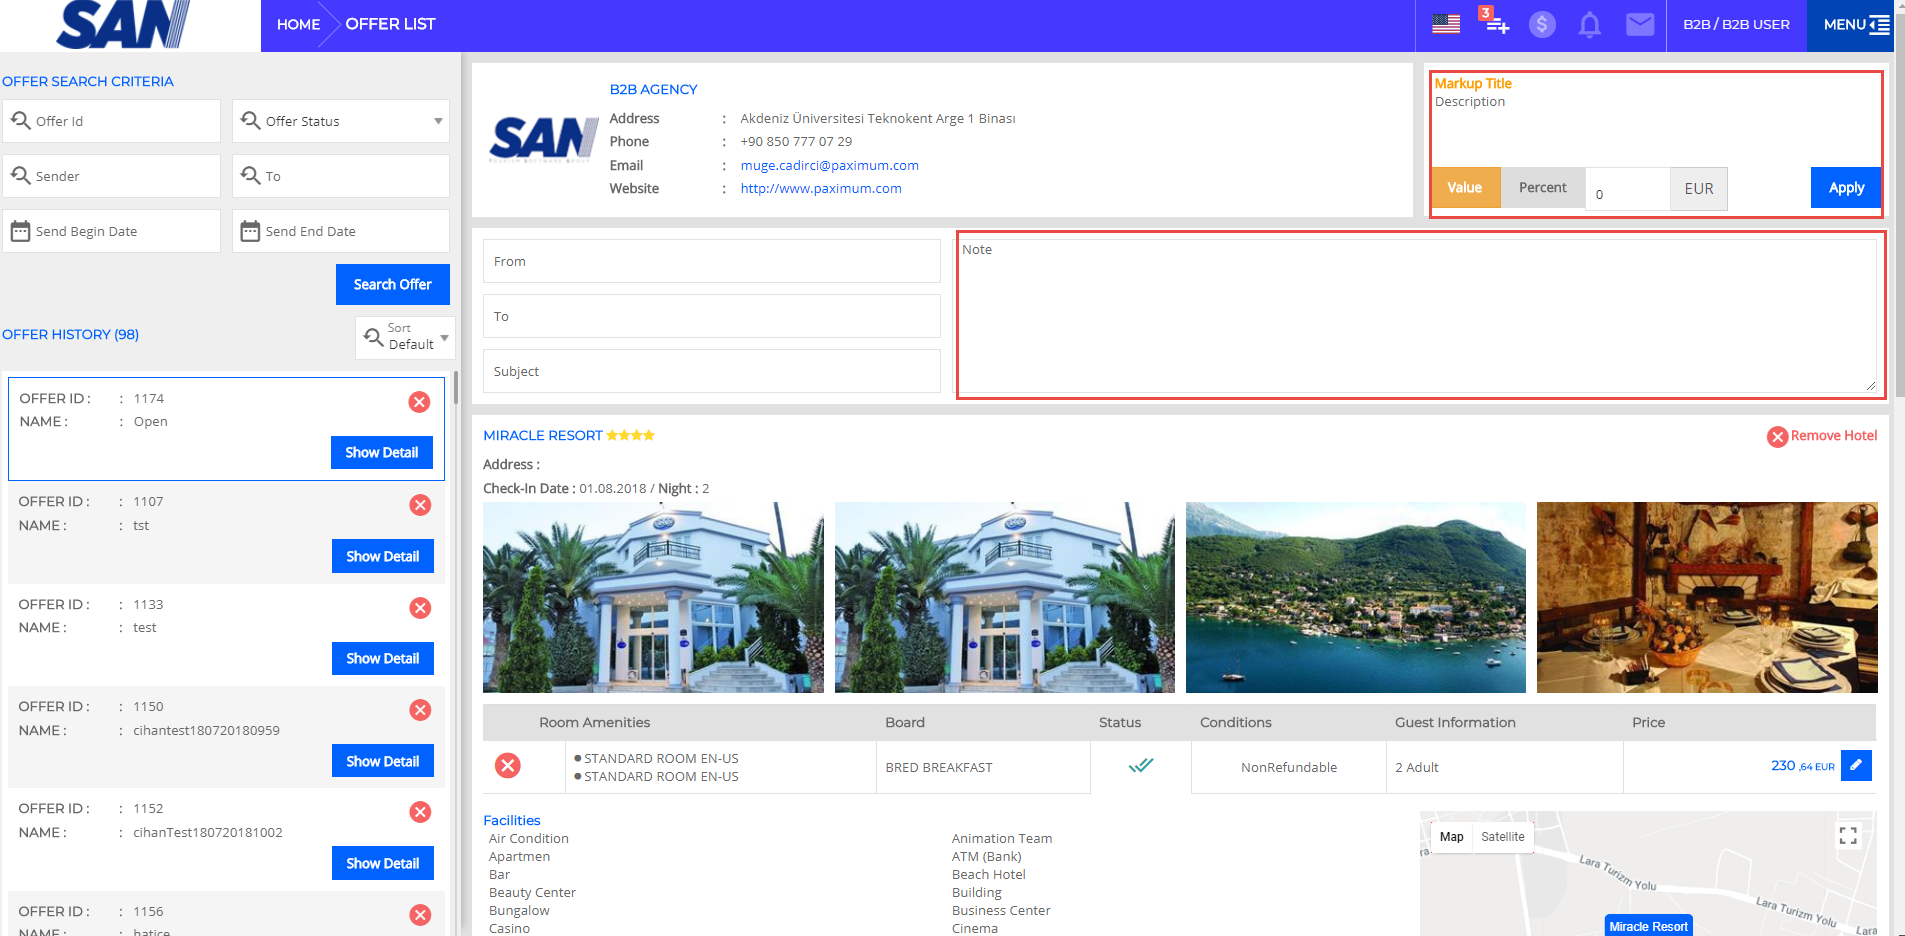Click the Search Offer button
The height and width of the screenshot is (936, 1905).
(x=392, y=285)
